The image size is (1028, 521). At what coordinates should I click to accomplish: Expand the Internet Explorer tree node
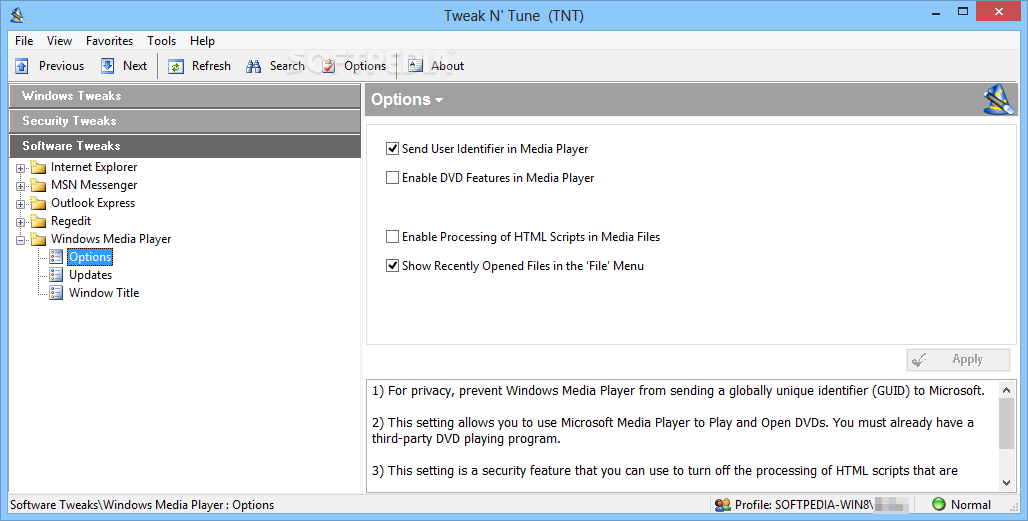click(x=20, y=168)
